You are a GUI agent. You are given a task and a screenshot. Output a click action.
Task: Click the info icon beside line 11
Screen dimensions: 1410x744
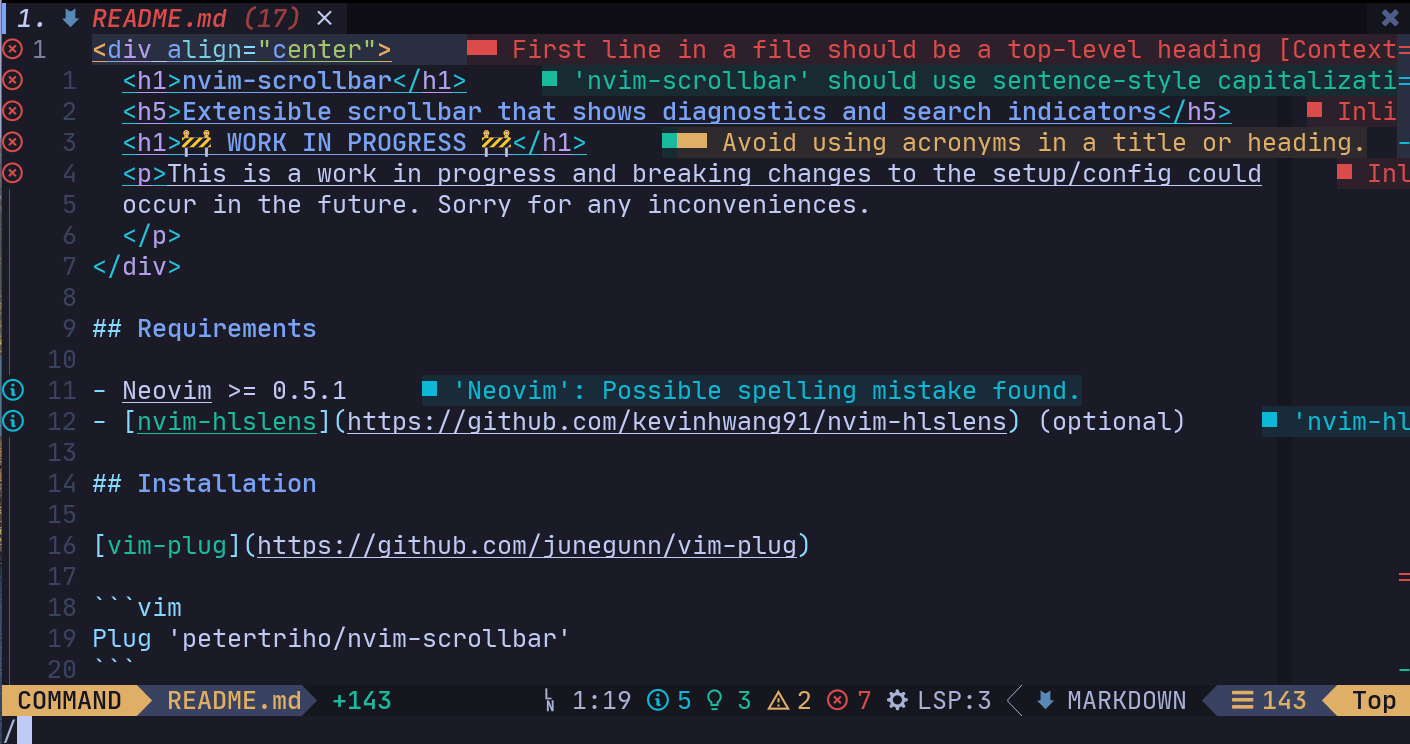click(12, 390)
